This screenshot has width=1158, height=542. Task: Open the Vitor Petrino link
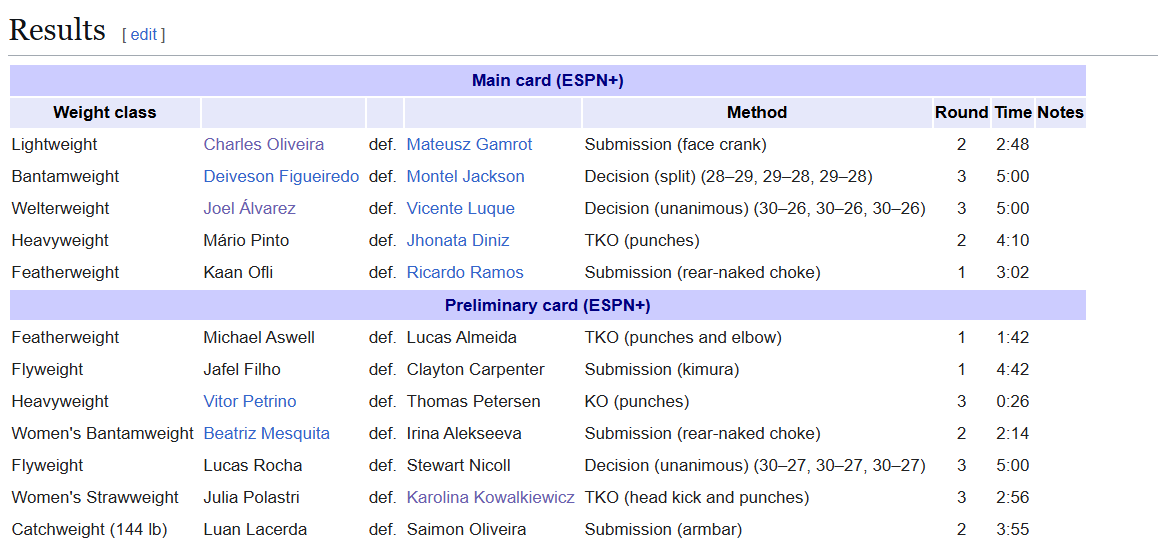point(249,401)
